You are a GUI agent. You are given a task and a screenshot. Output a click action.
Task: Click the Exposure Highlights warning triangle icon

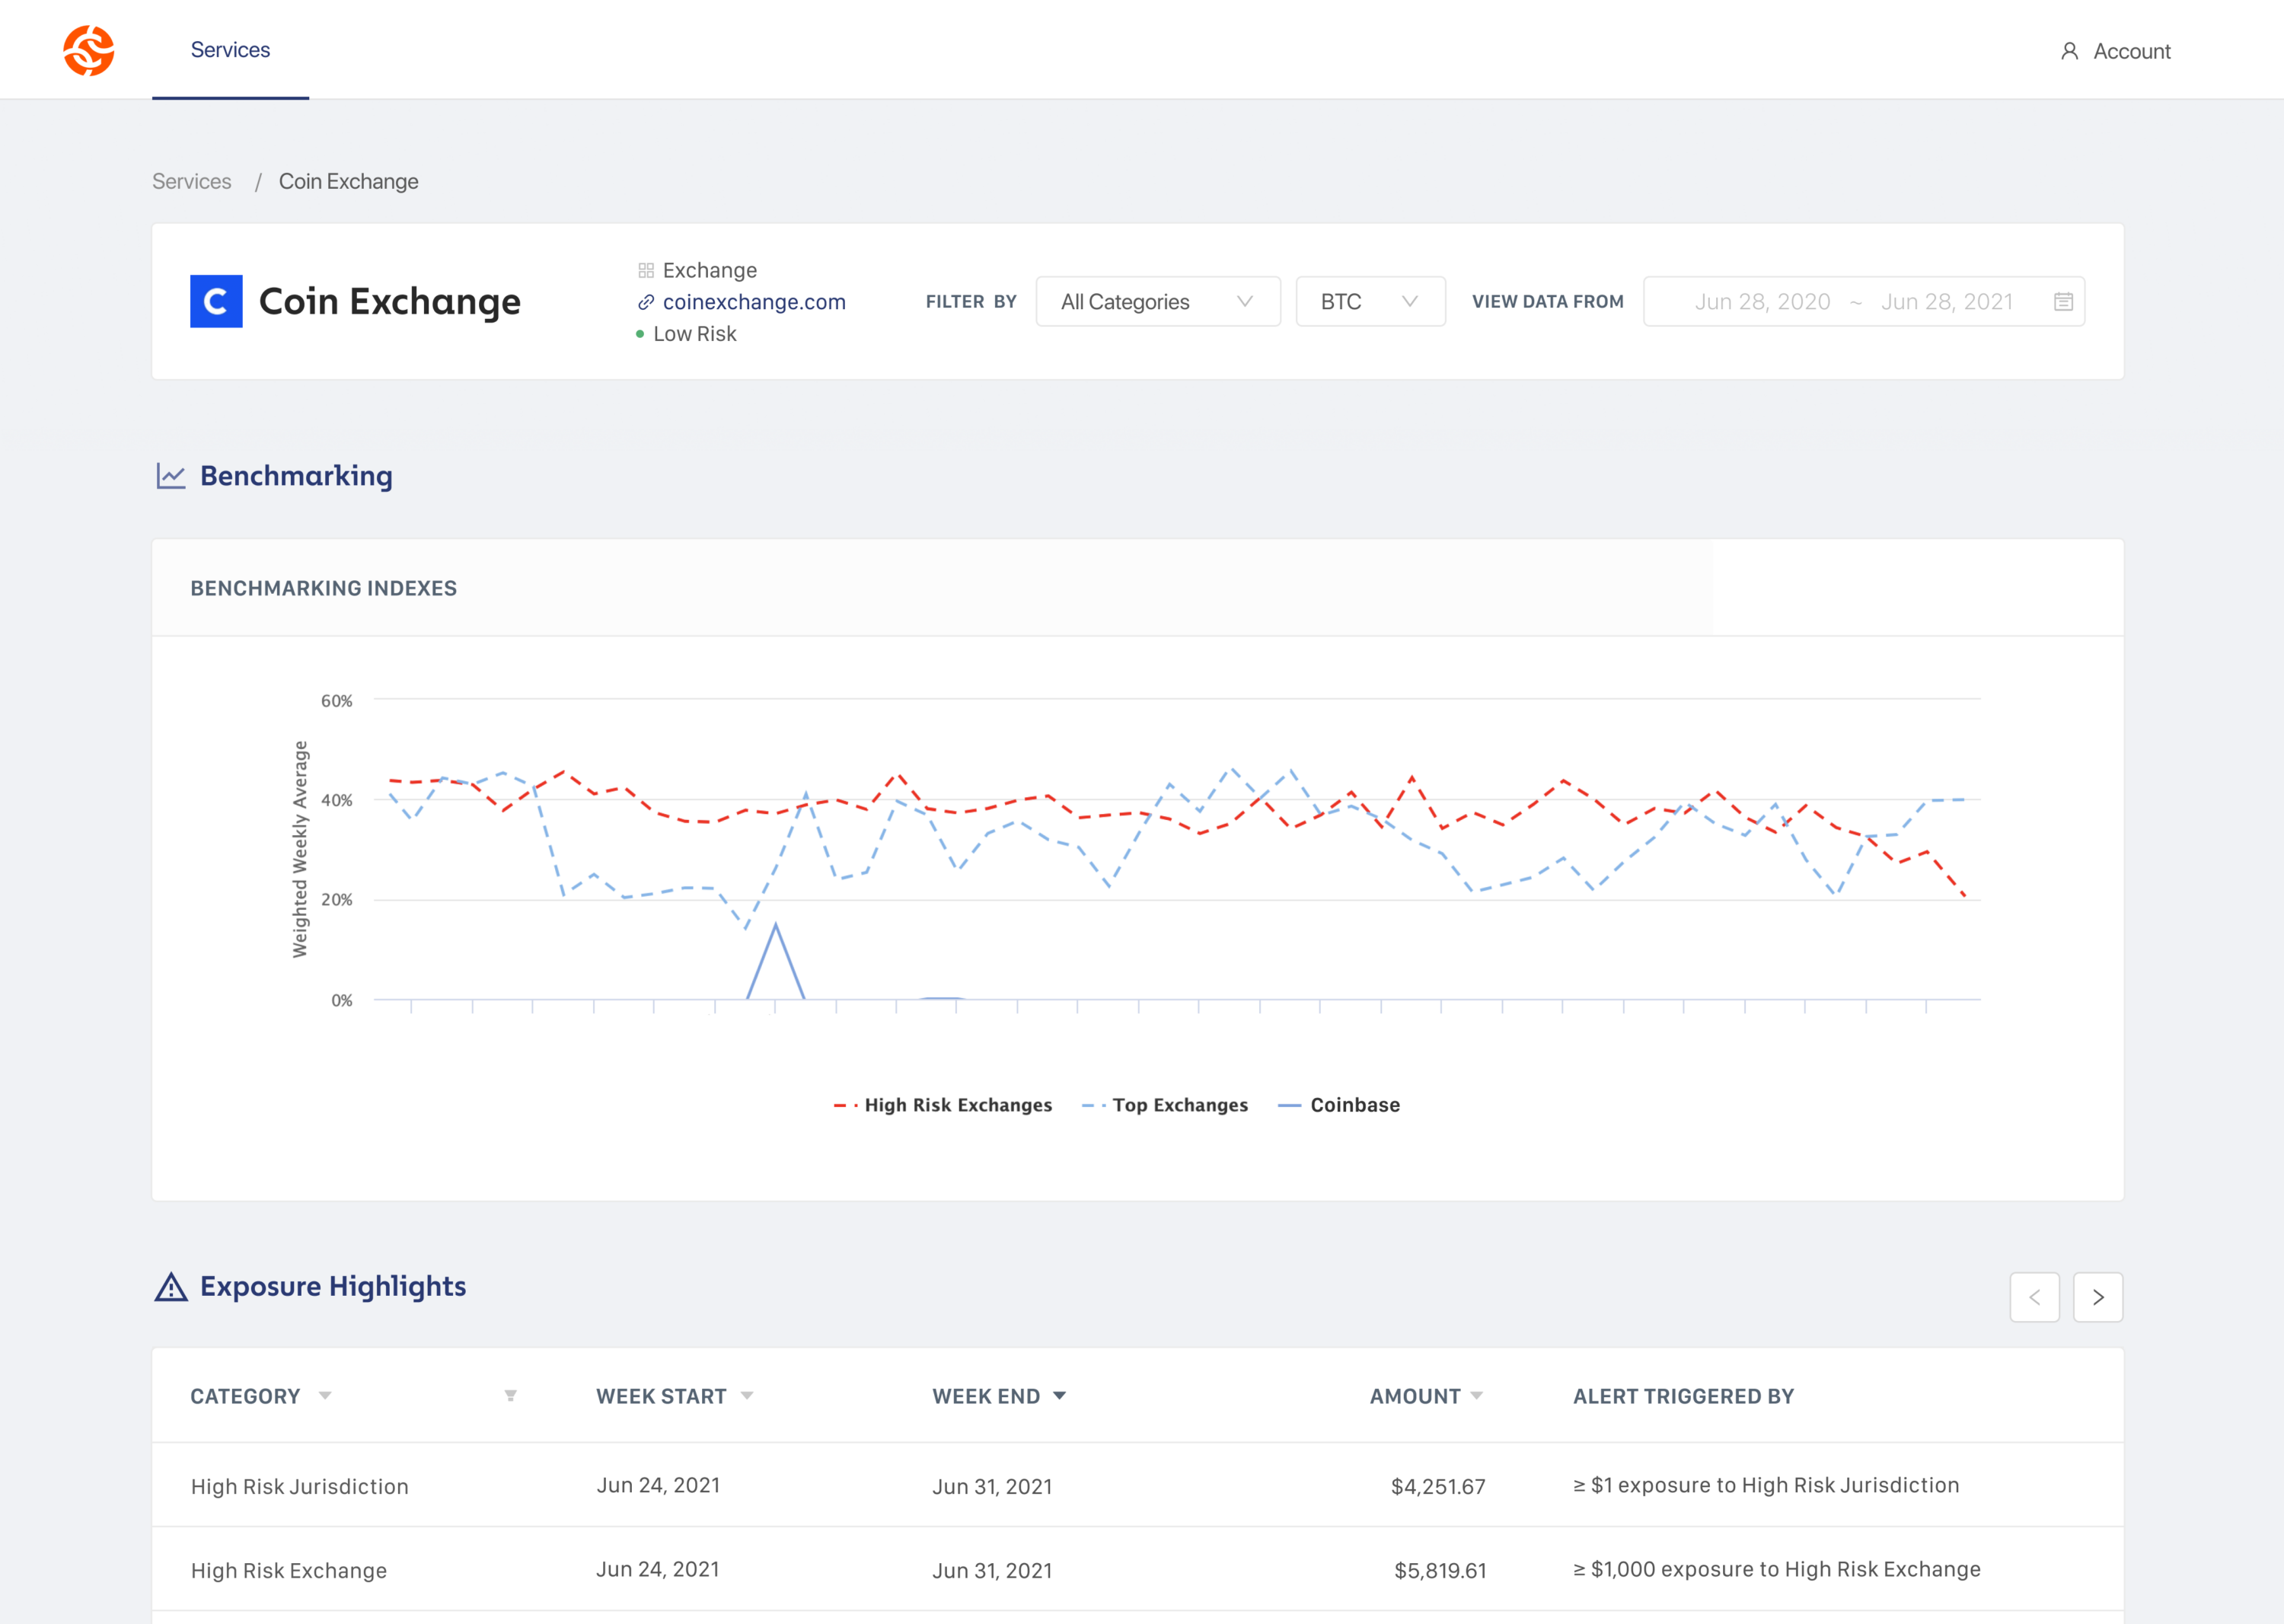point(171,1287)
